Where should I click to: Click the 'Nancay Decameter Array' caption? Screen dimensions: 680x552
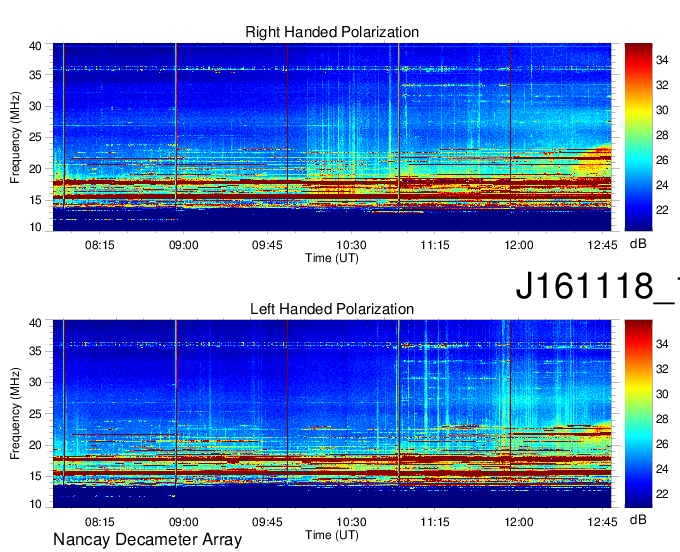point(147,540)
